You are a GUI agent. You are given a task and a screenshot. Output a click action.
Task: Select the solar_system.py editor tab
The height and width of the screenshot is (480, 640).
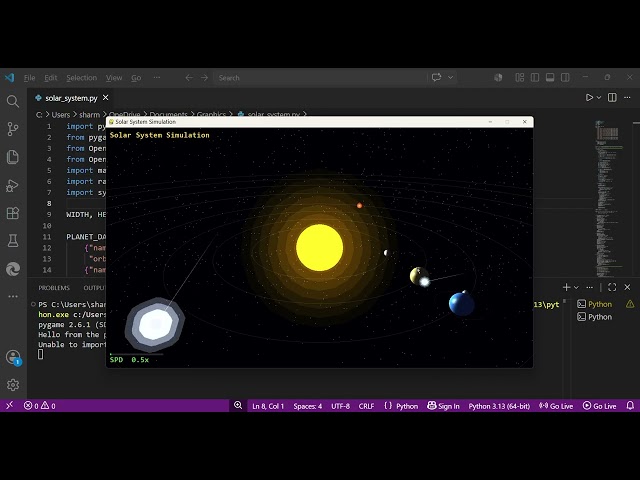pyautogui.click(x=71, y=98)
